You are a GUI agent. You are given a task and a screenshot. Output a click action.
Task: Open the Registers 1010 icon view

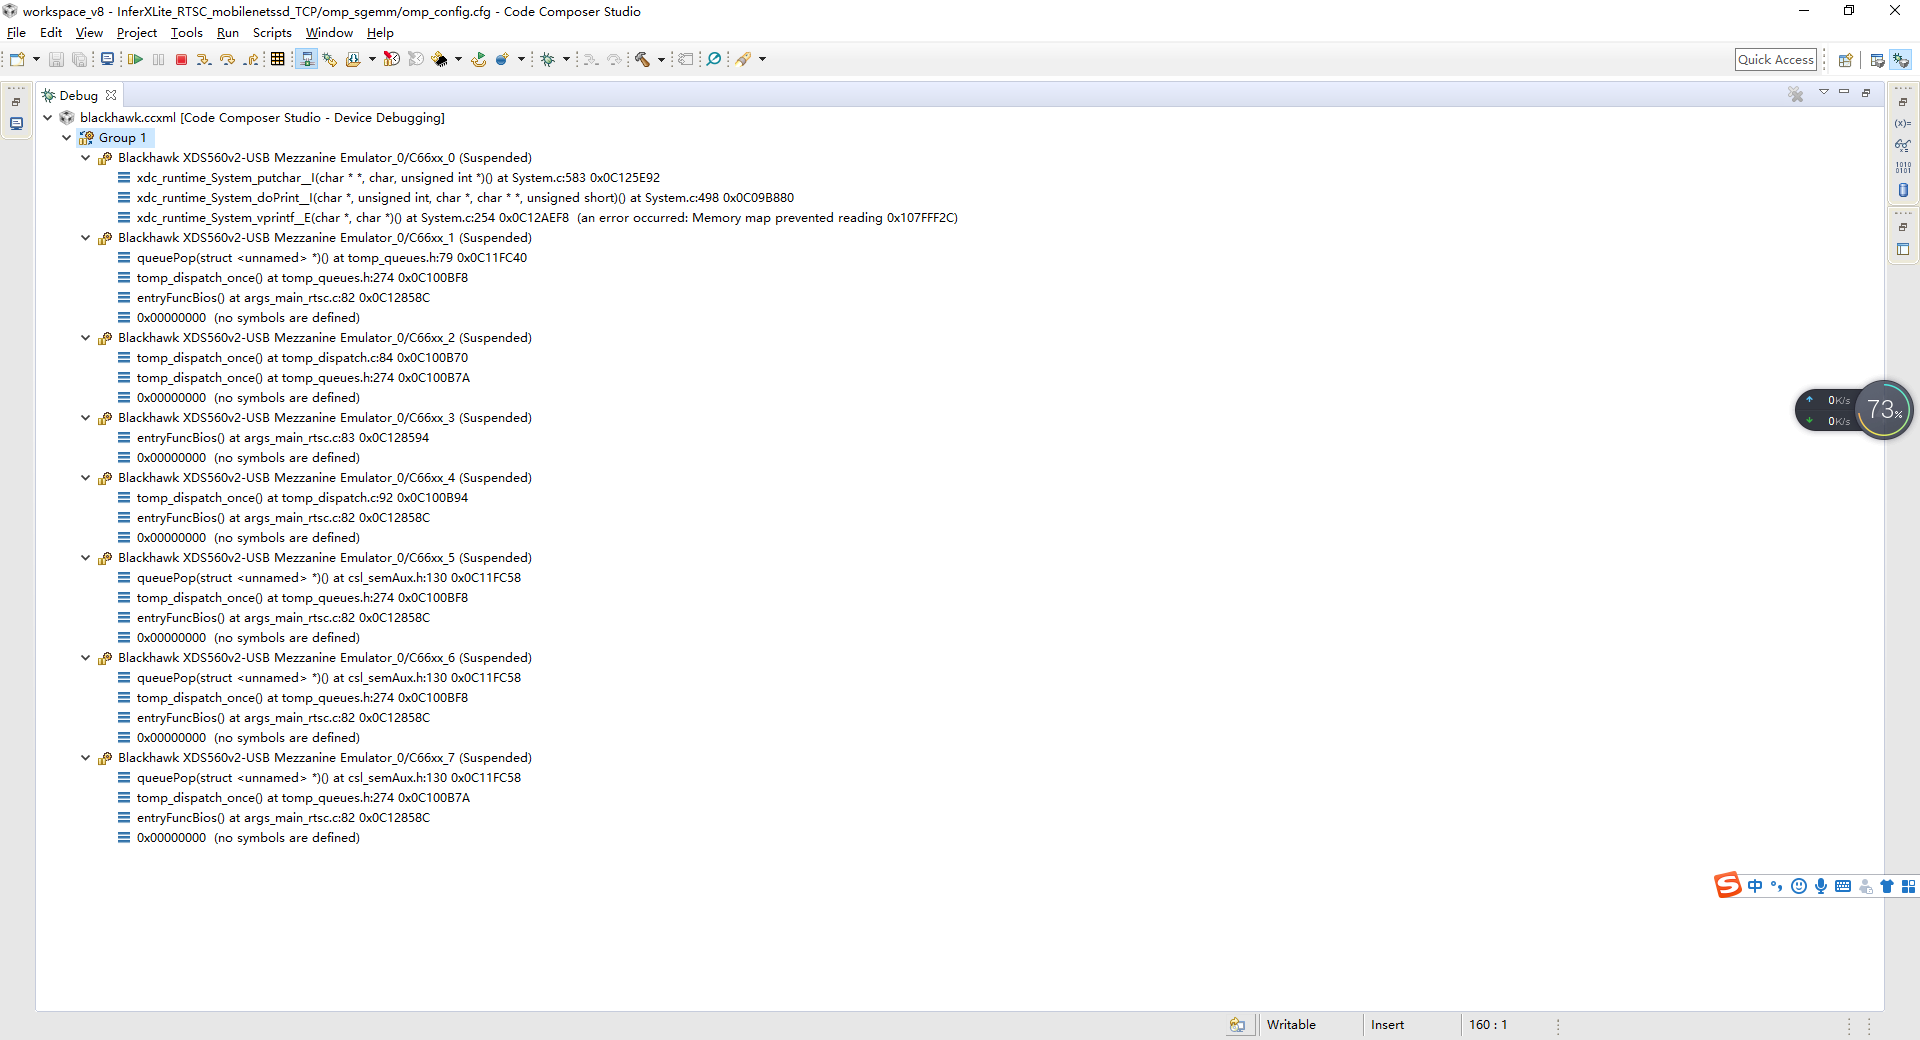tap(1903, 168)
